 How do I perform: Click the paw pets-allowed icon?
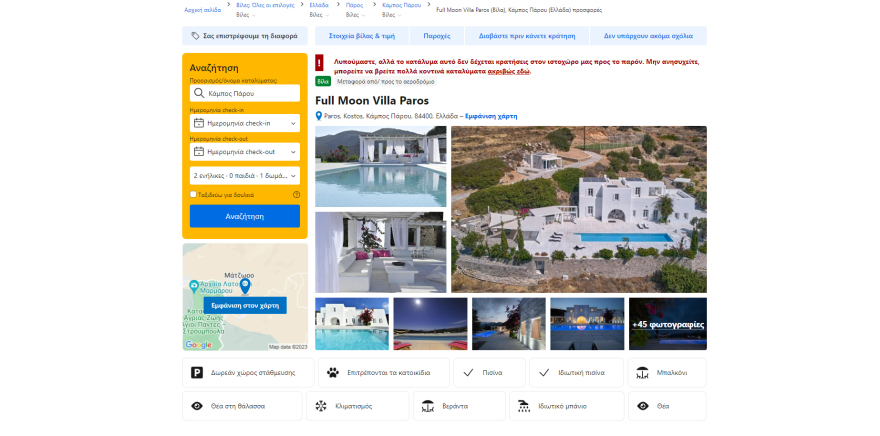[333, 373]
